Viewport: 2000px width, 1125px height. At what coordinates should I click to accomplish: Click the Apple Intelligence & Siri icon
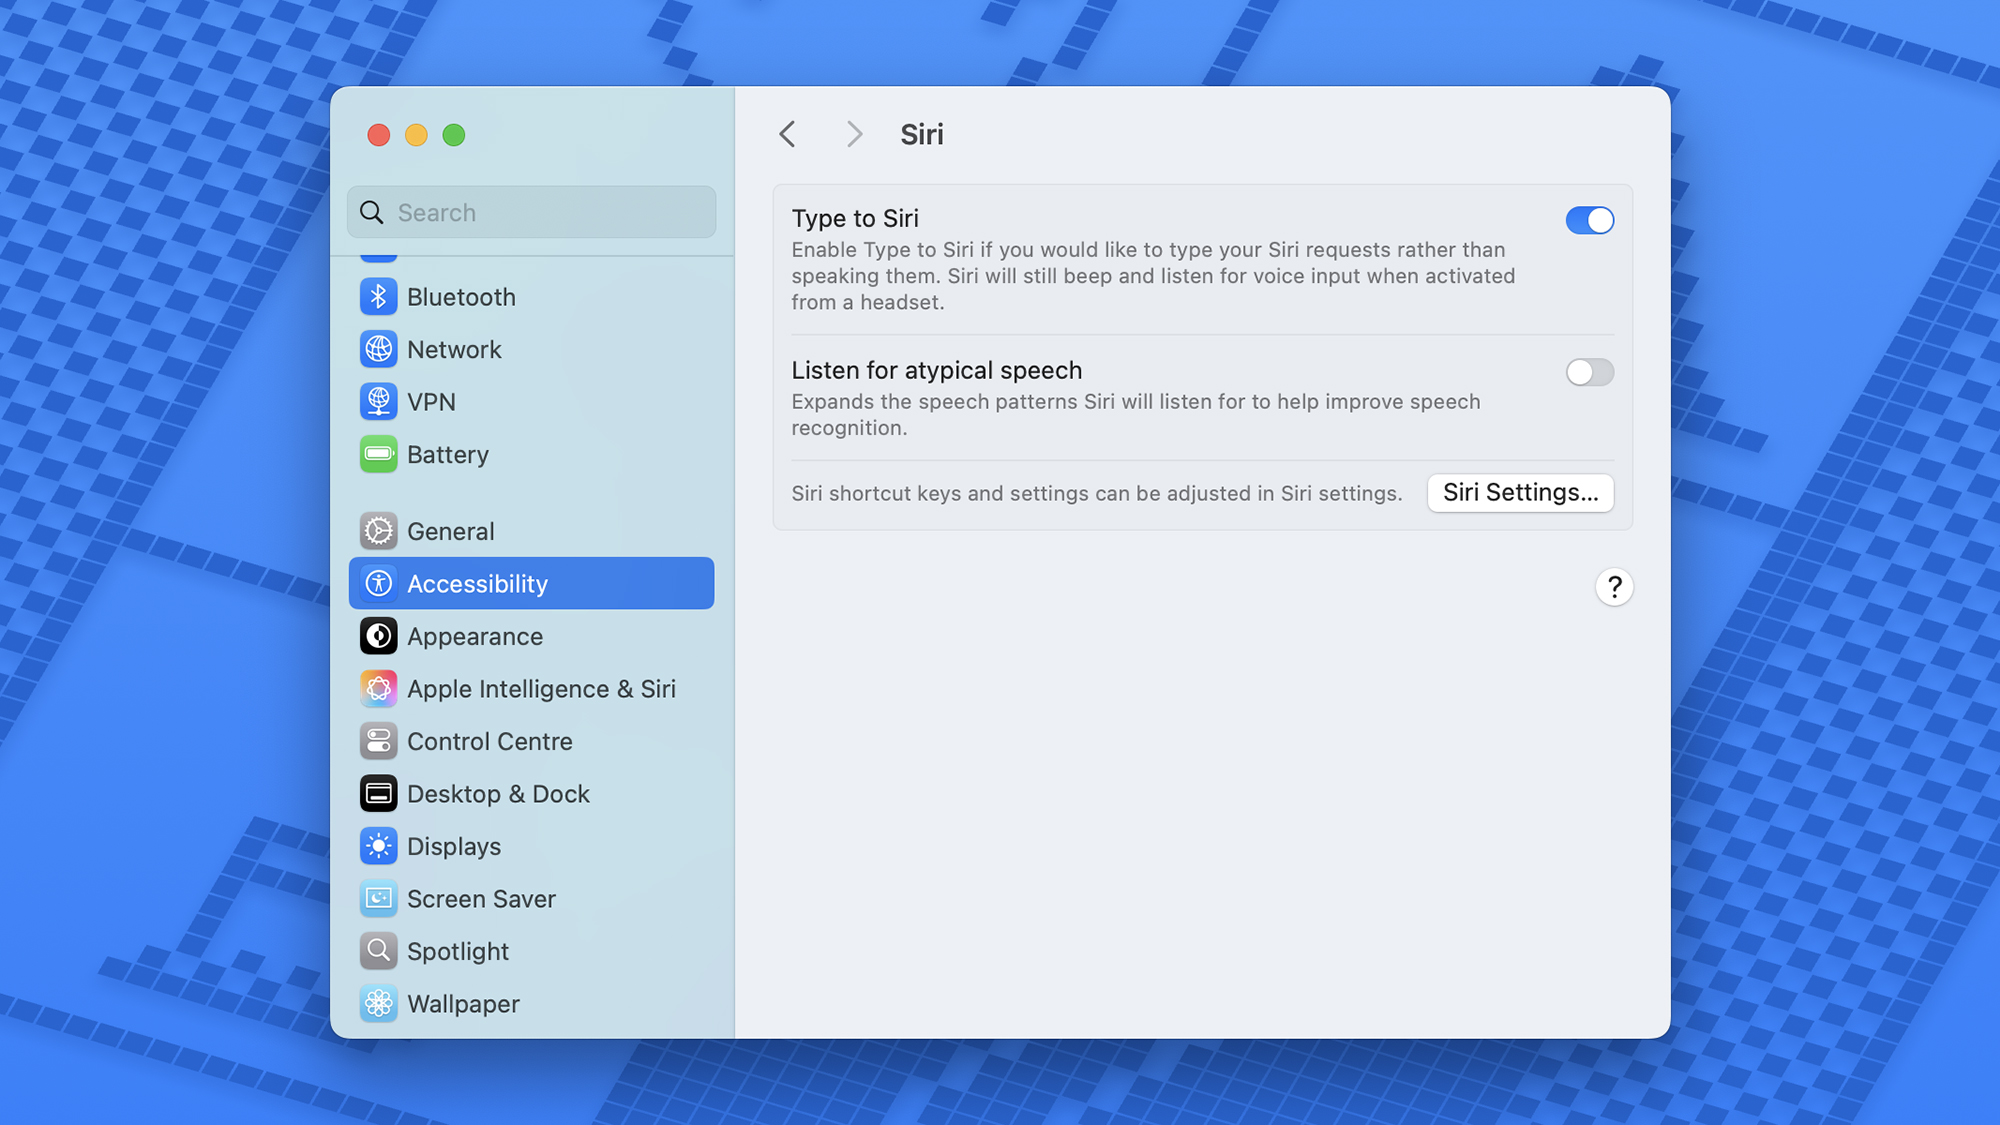(x=376, y=688)
